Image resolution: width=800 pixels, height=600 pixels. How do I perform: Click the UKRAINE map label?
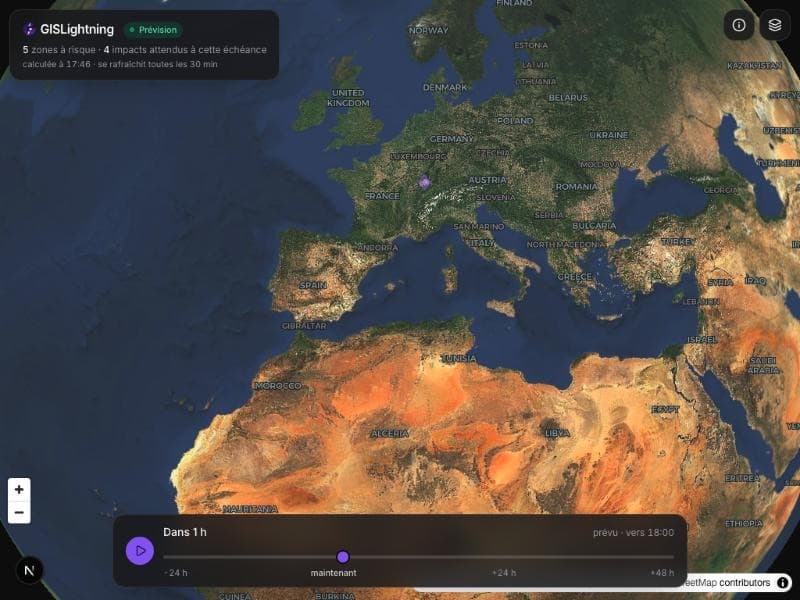tap(609, 135)
